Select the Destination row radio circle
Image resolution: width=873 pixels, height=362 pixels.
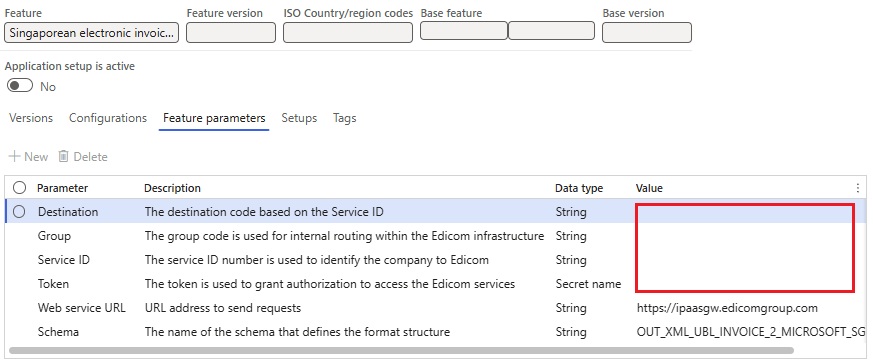tap(19, 212)
